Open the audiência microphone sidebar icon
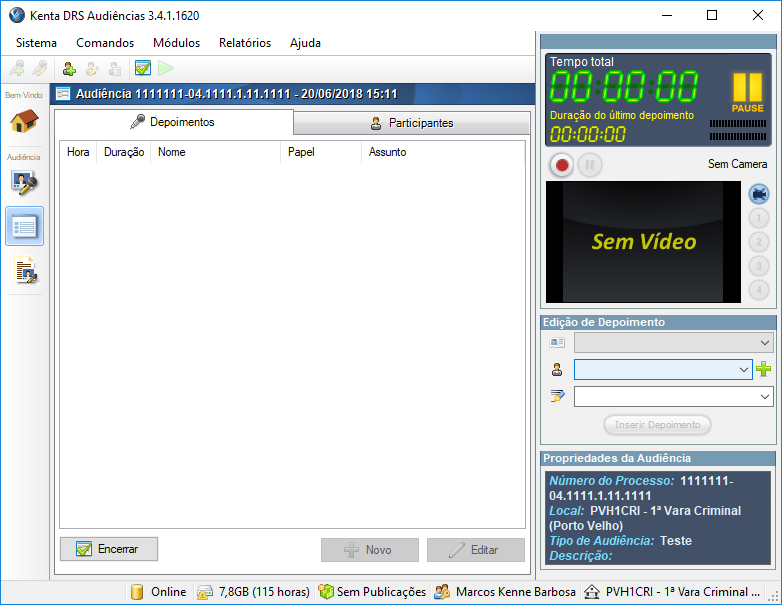The image size is (782, 605). click(24, 183)
